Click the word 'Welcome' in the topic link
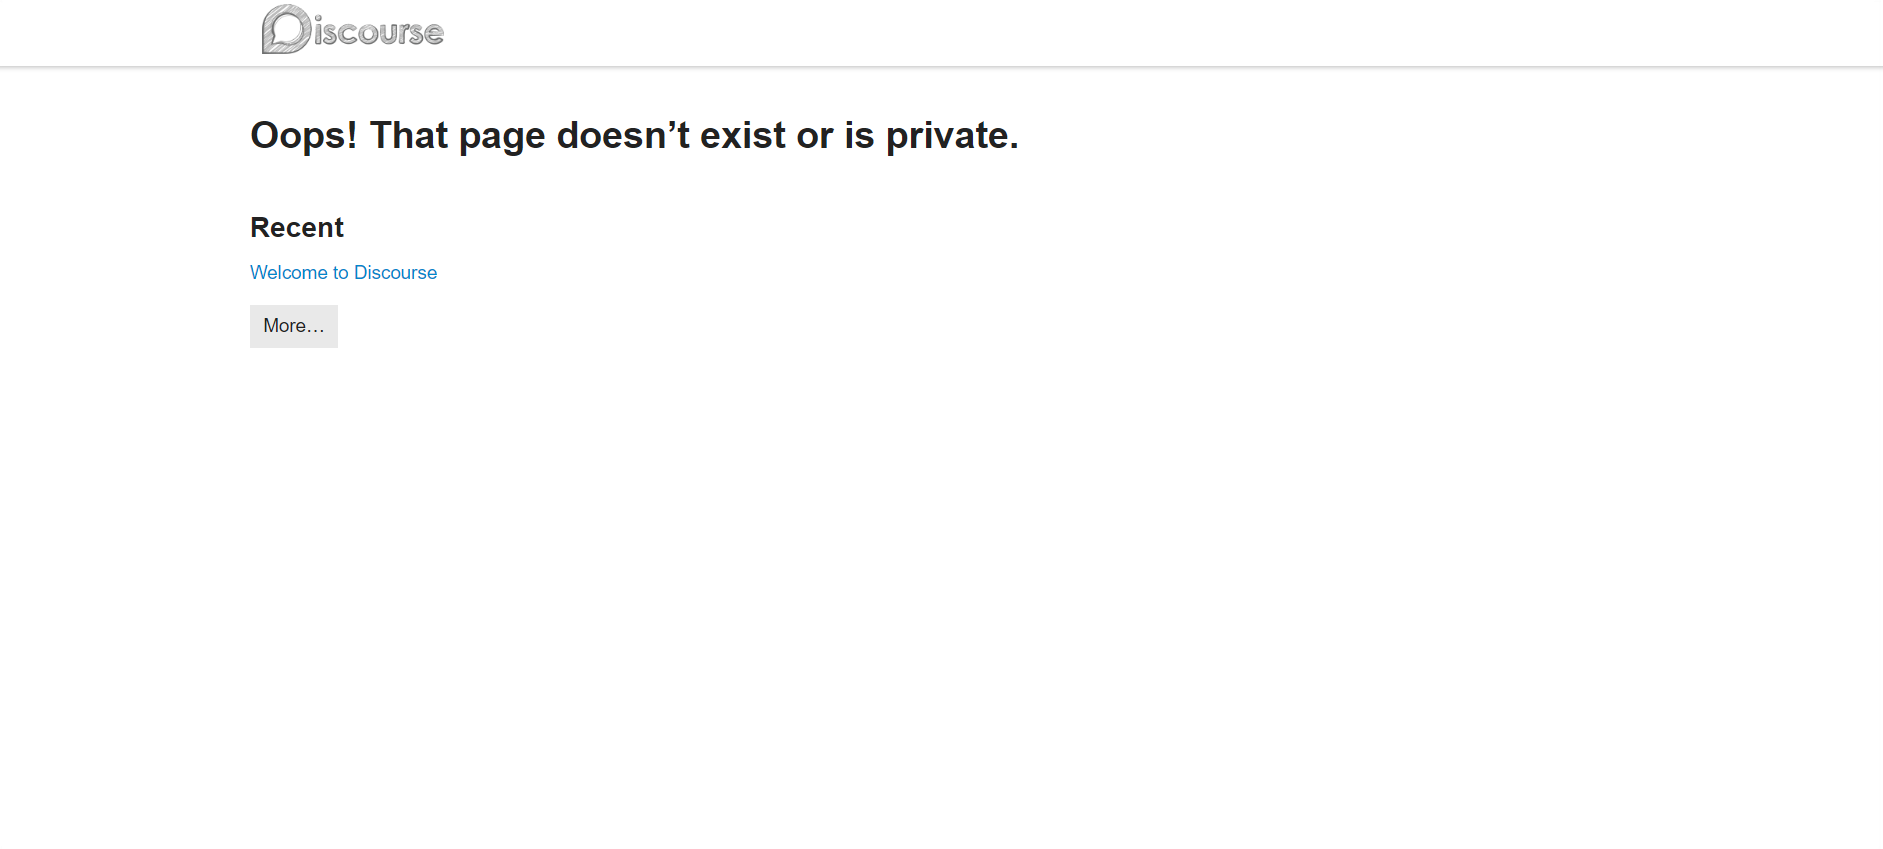The height and width of the screenshot is (849, 1883). click(289, 273)
